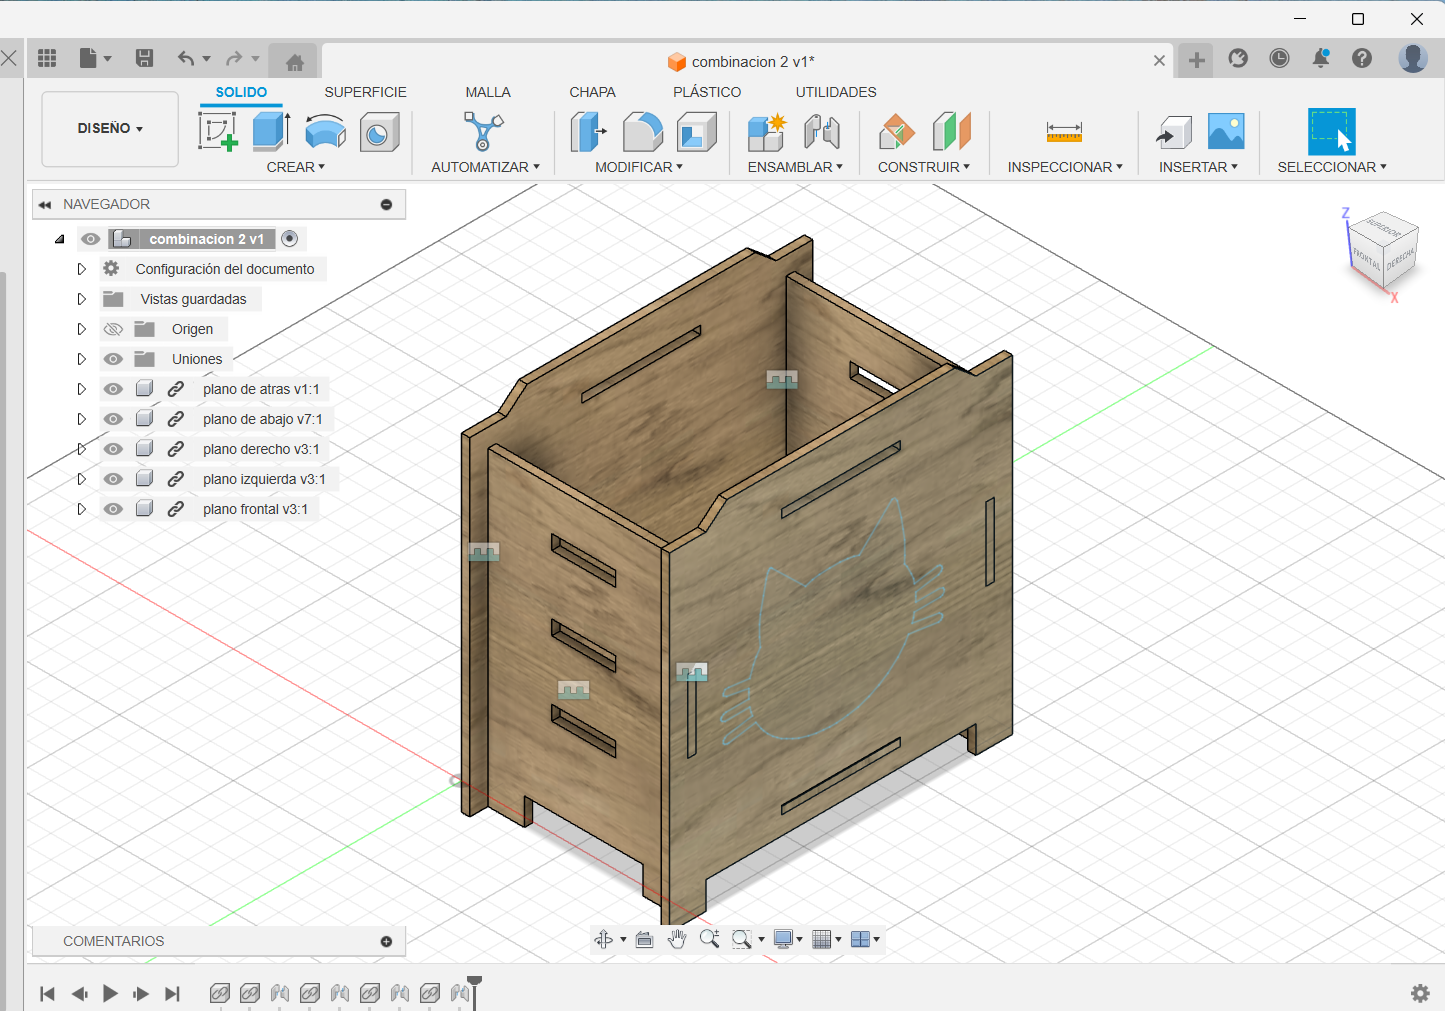Click the Joint tool icon
The width and height of the screenshot is (1445, 1011).
(822, 131)
